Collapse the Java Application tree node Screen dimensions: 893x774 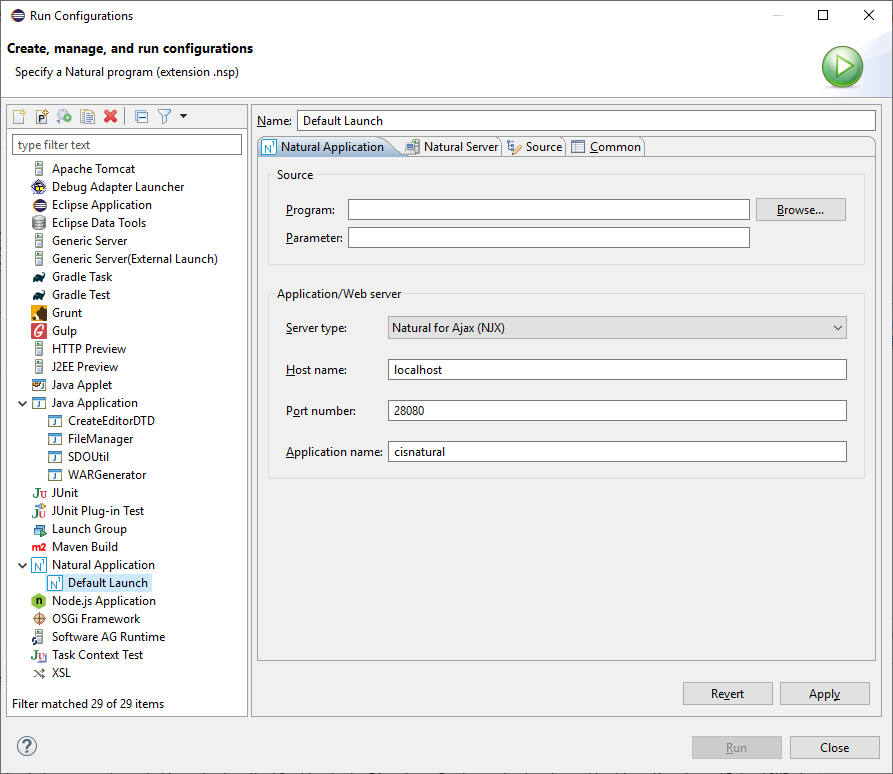coord(22,402)
